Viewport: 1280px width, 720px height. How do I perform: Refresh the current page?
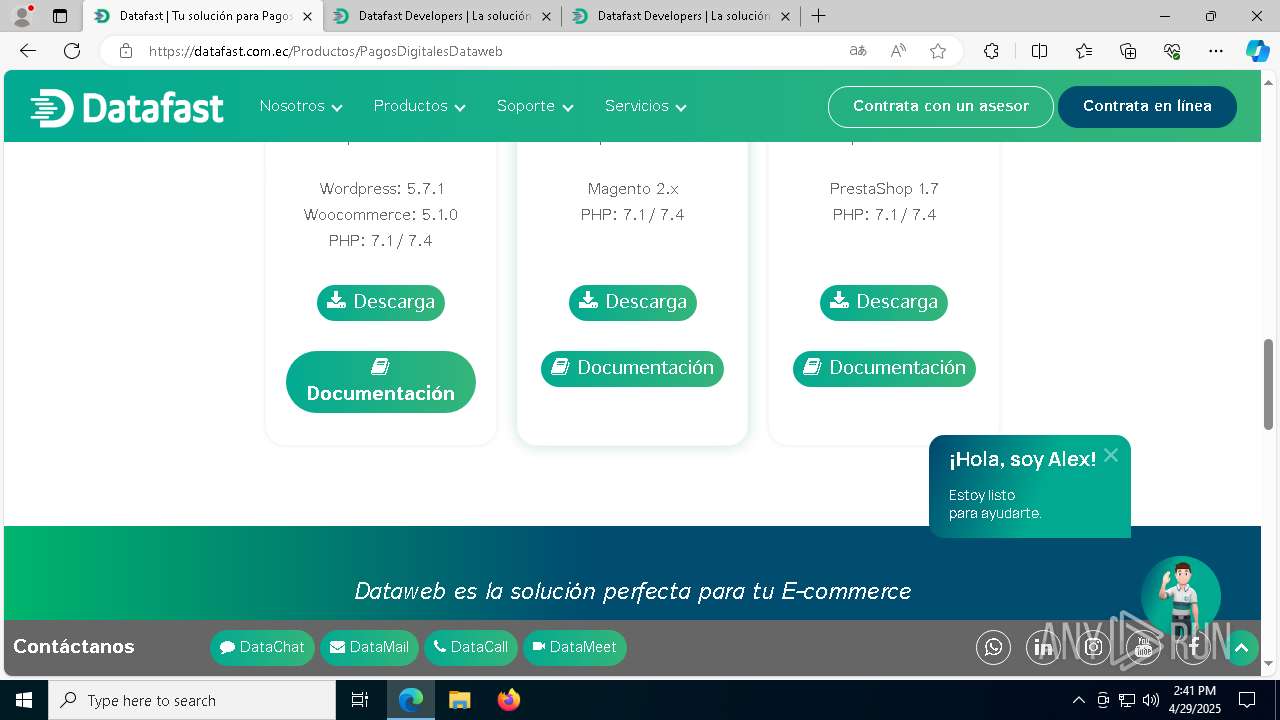coord(72,51)
